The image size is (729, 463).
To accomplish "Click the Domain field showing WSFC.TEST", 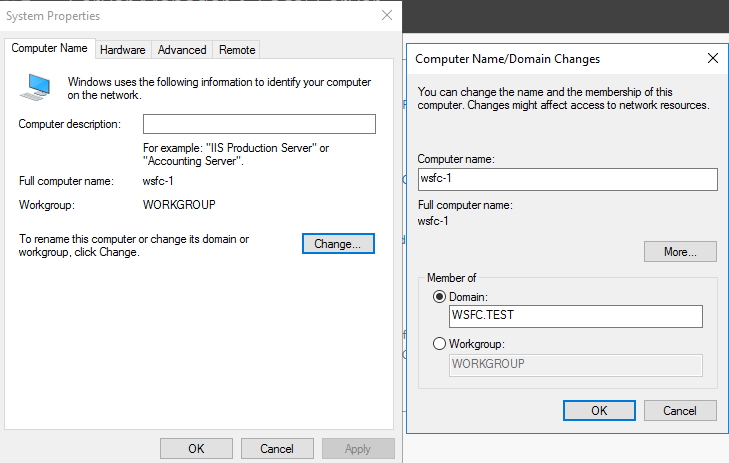I will point(576,317).
